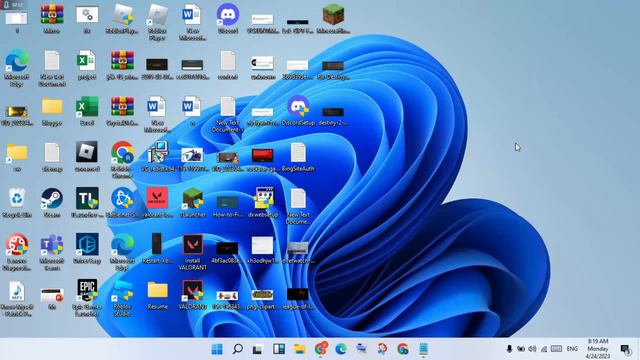
Task: Open the PowerPoint presentation thumbnail file
Action: point(52,296)
